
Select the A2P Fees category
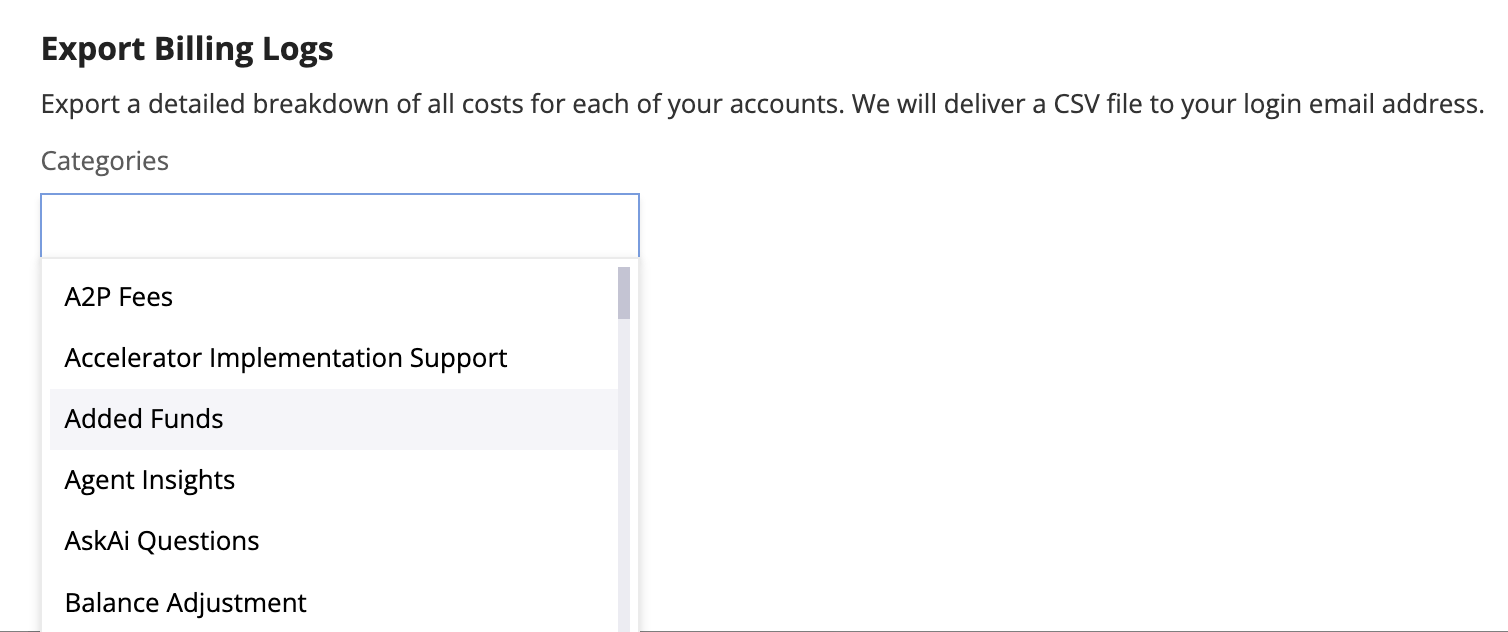click(x=119, y=297)
